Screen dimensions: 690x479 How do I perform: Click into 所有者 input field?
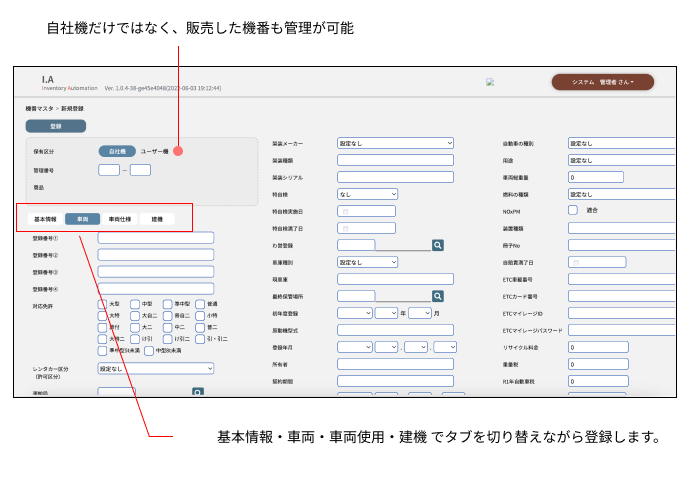coord(395,364)
